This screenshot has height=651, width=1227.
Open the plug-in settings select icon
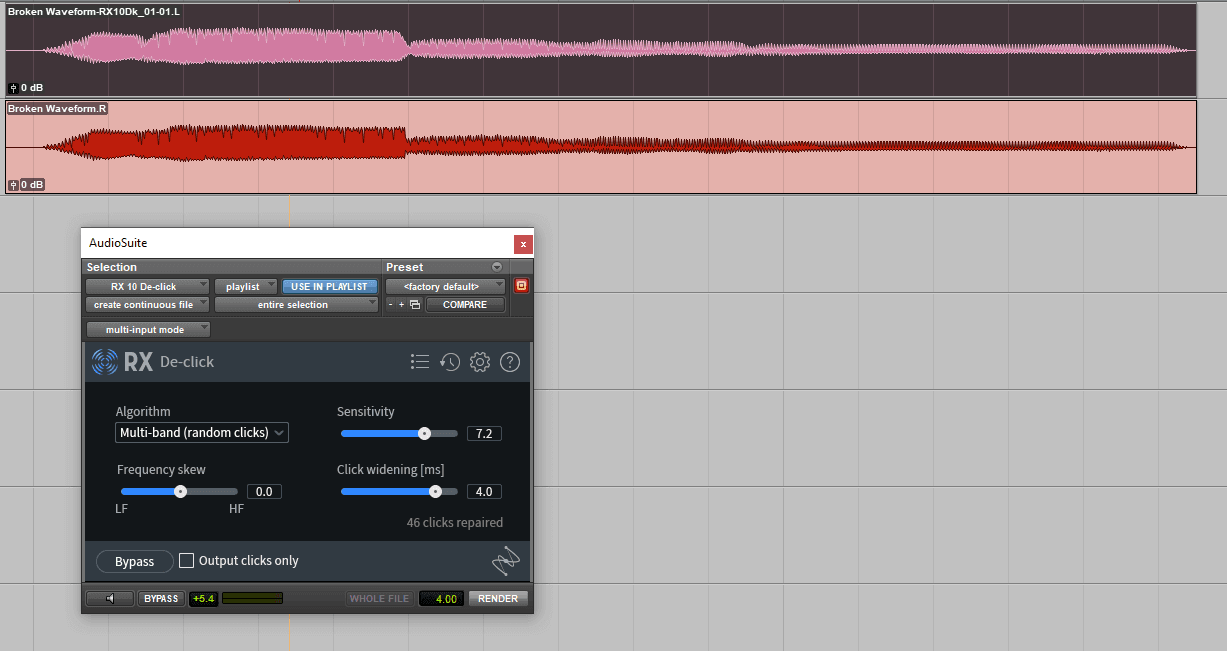(415, 305)
